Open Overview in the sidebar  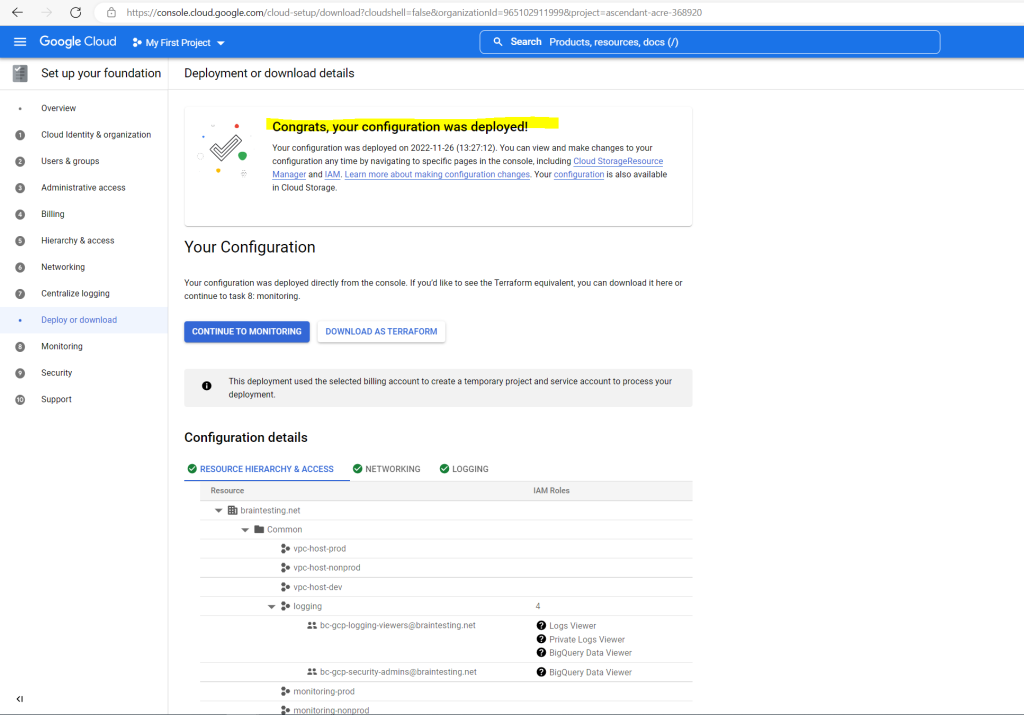point(58,108)
